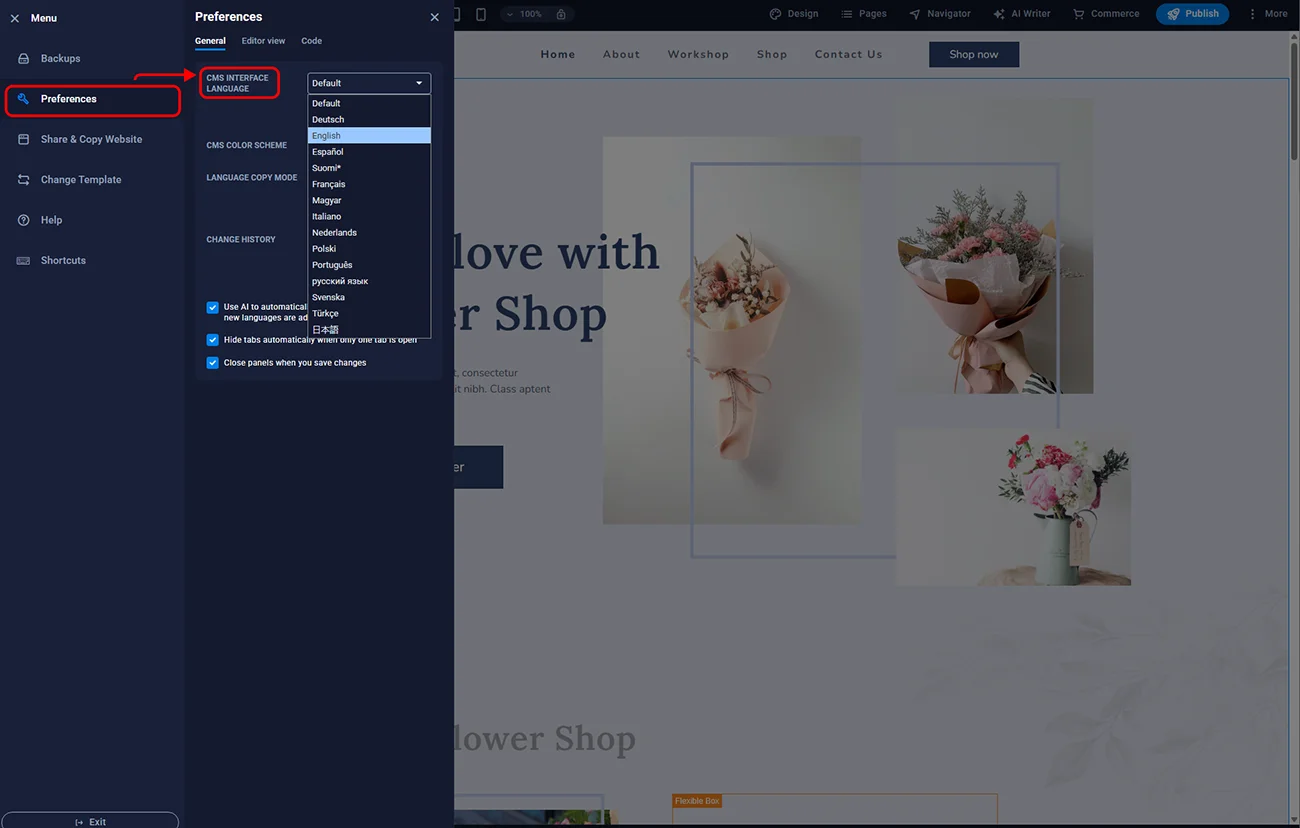
Task: Switch to the mobile device preview icon
Action: 481,14
